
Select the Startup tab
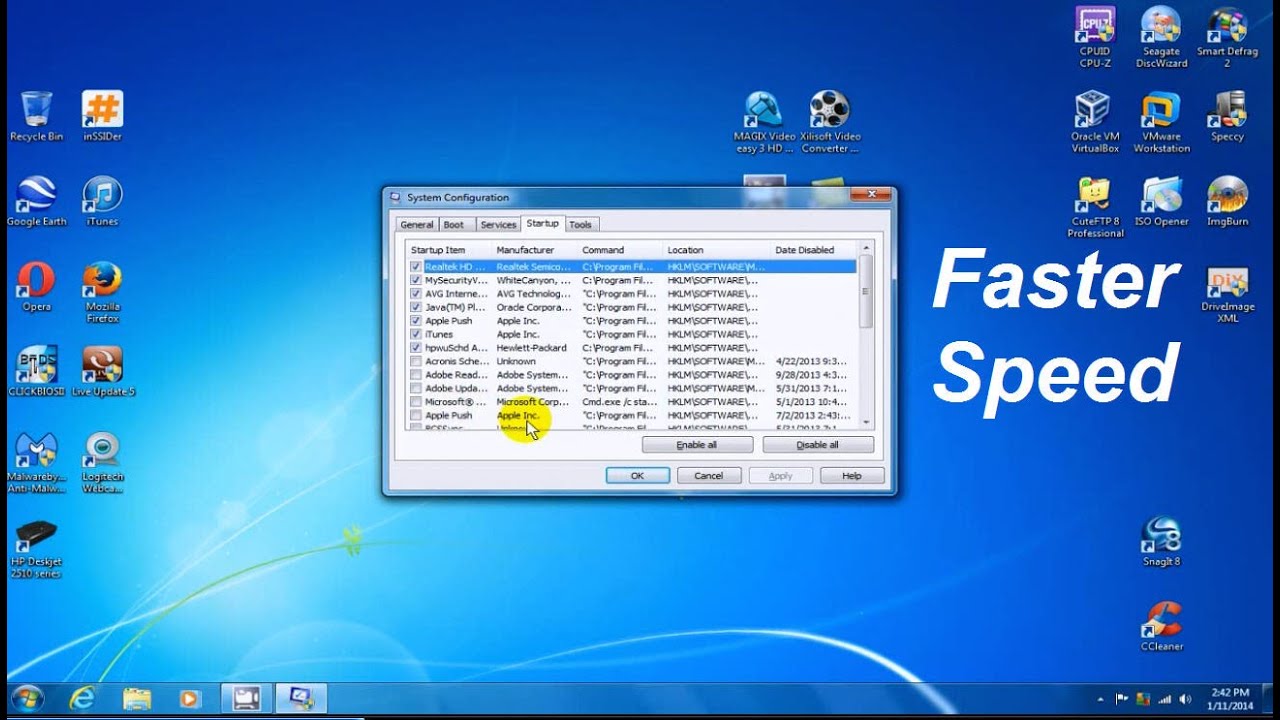543,223
